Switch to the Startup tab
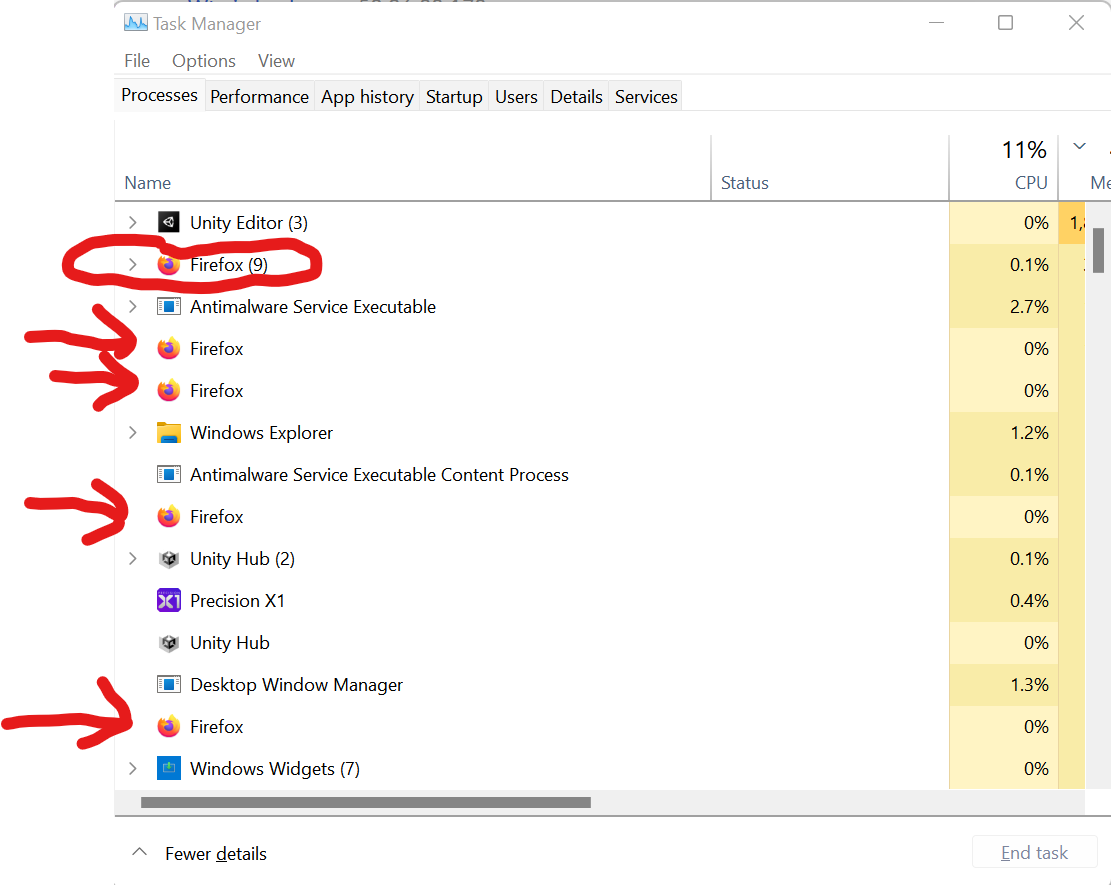 tap(454, 96)
